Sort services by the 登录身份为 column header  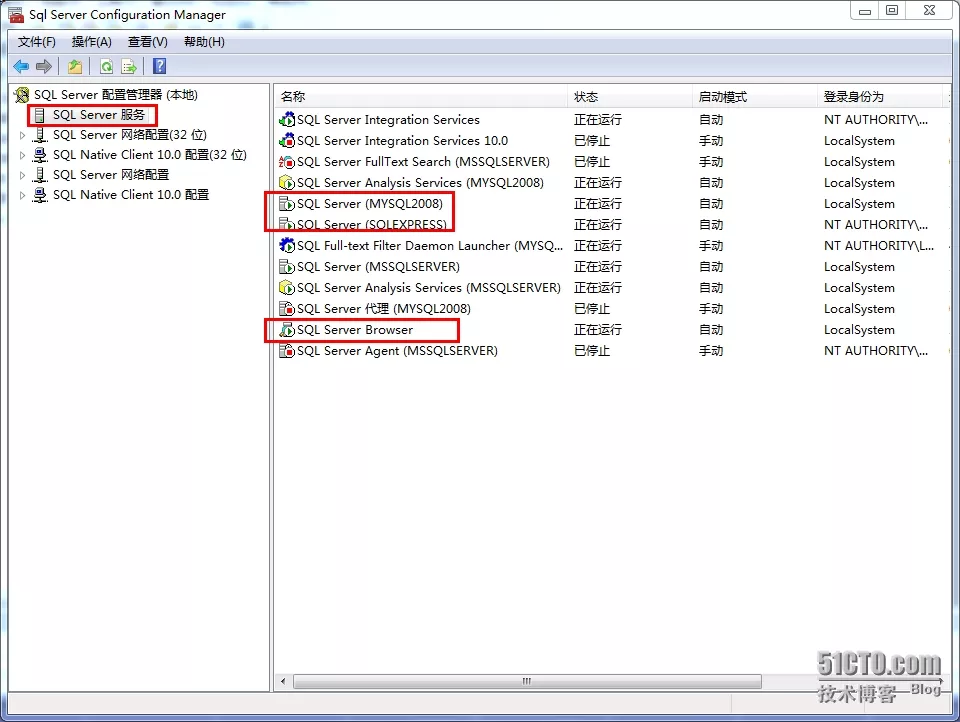tap(880, 96)
